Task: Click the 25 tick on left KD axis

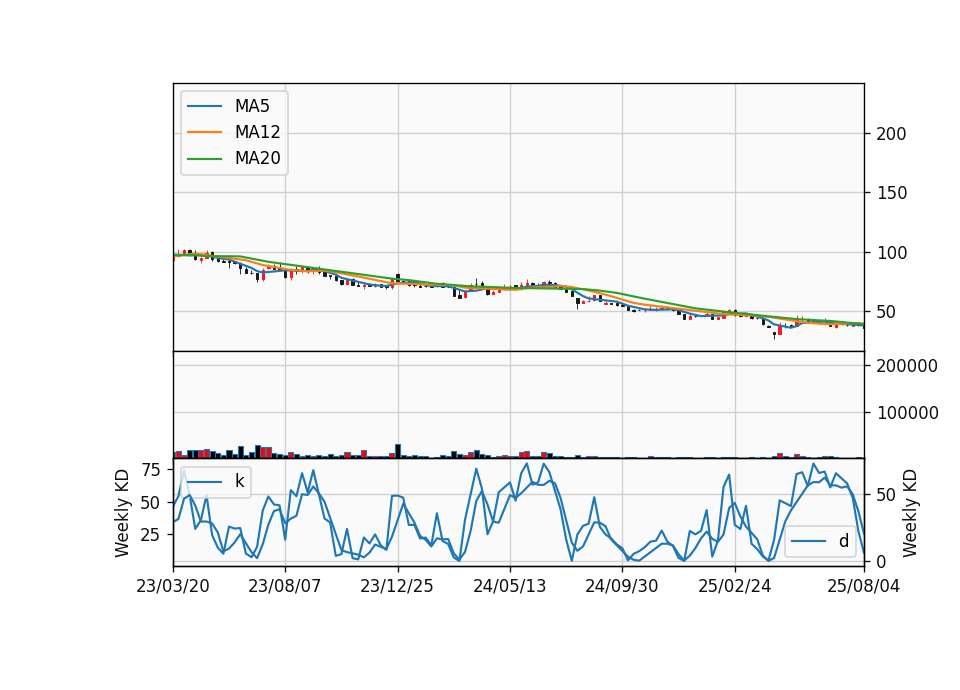Action: (x=151, y=534)
